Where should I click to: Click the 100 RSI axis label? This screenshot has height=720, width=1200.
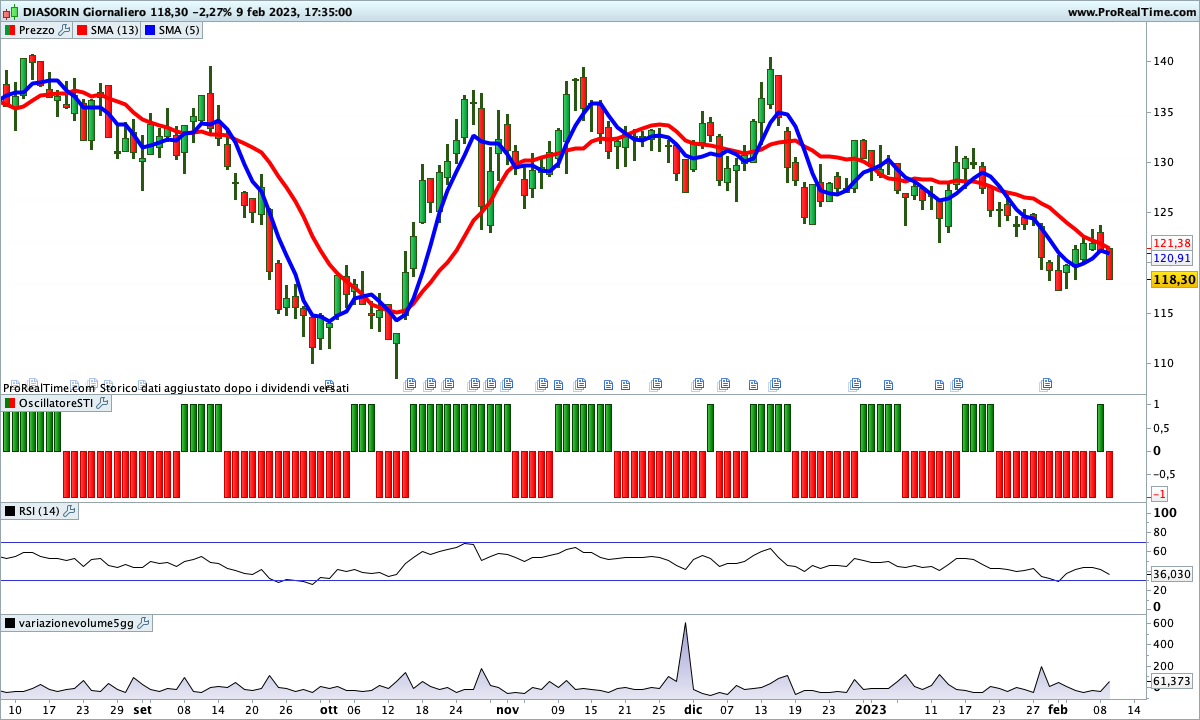[x=1163, y=513]
